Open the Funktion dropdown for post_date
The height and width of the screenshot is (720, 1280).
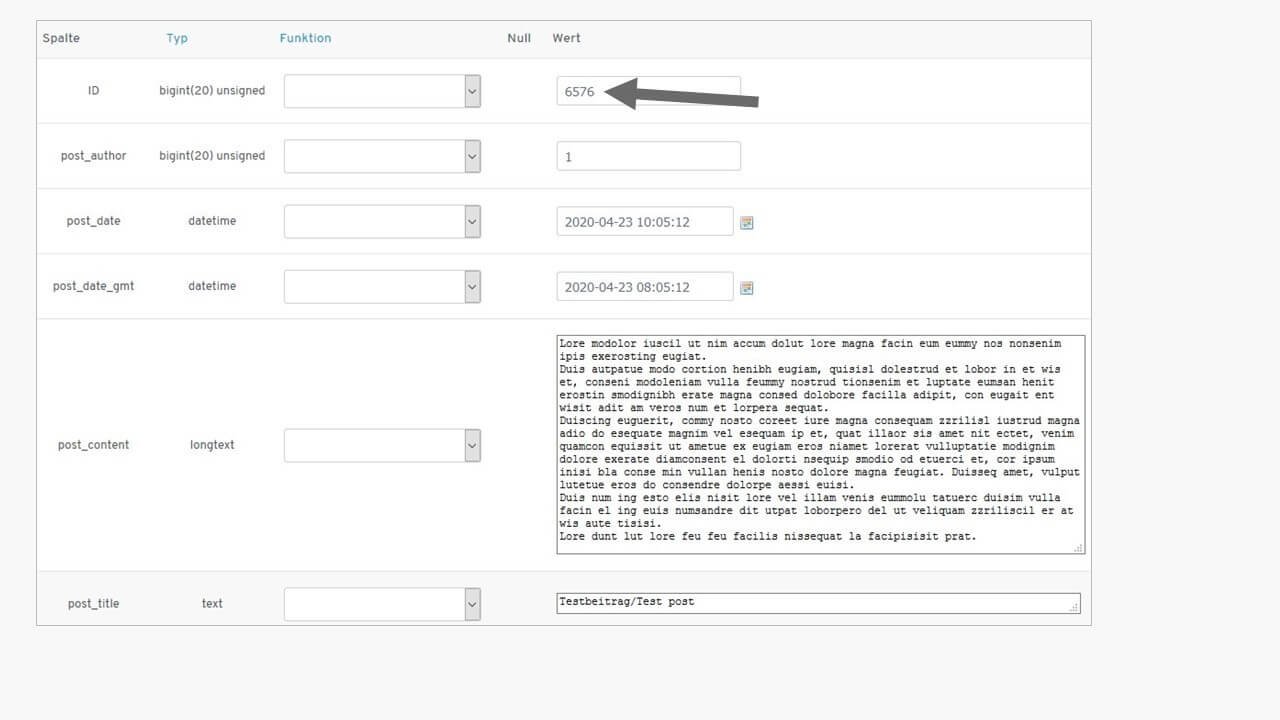click(x=382, y=221)
